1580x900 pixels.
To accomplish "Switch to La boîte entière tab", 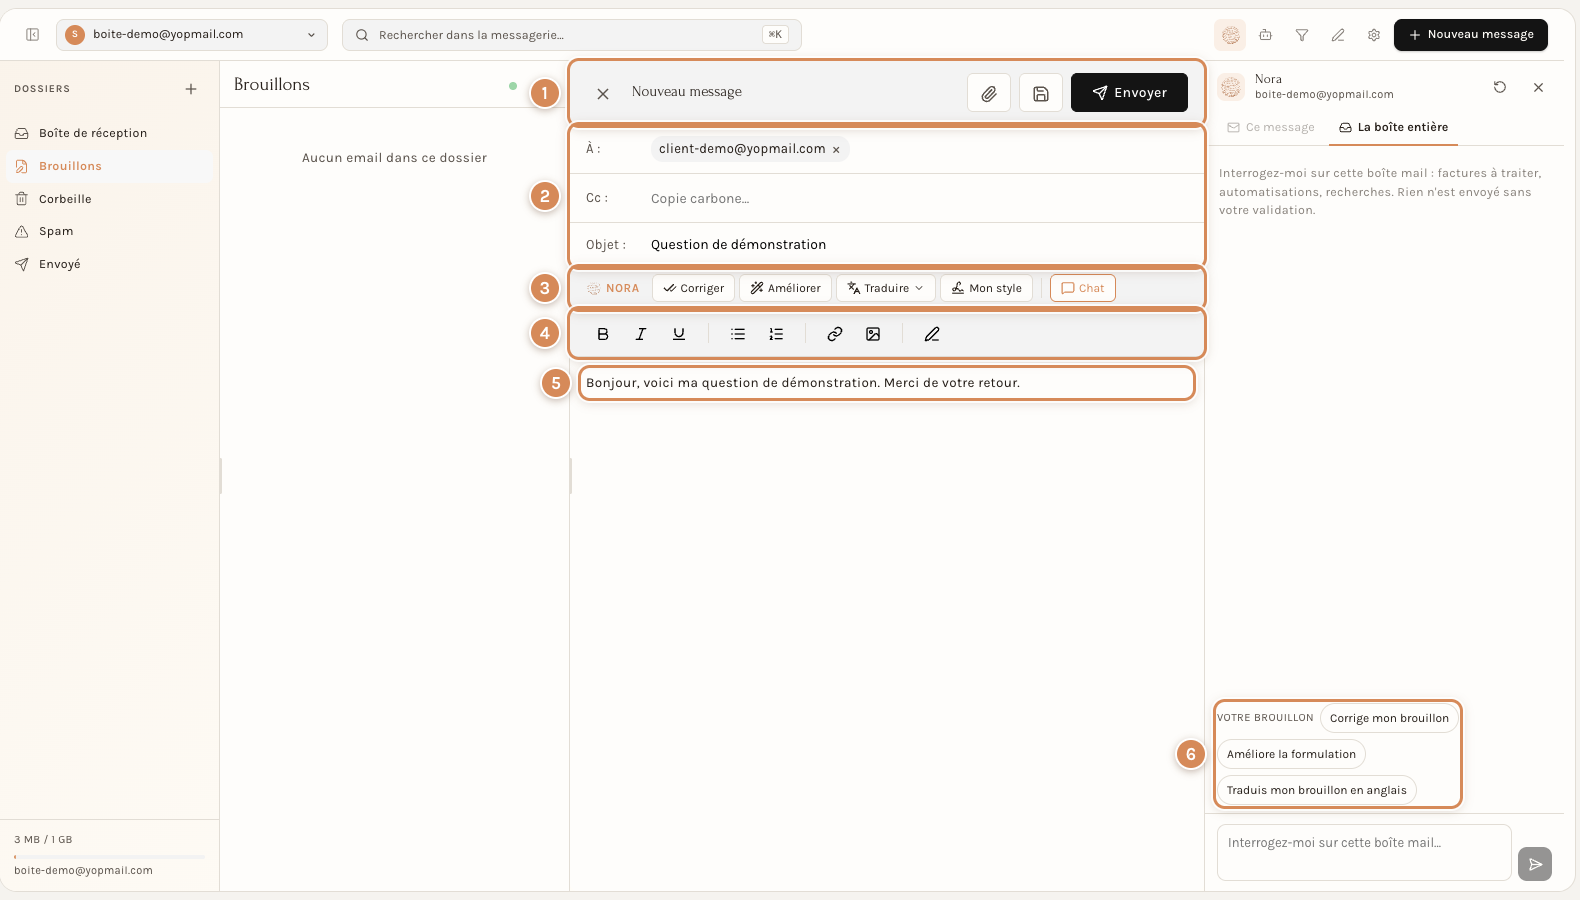I will 1393,128.
